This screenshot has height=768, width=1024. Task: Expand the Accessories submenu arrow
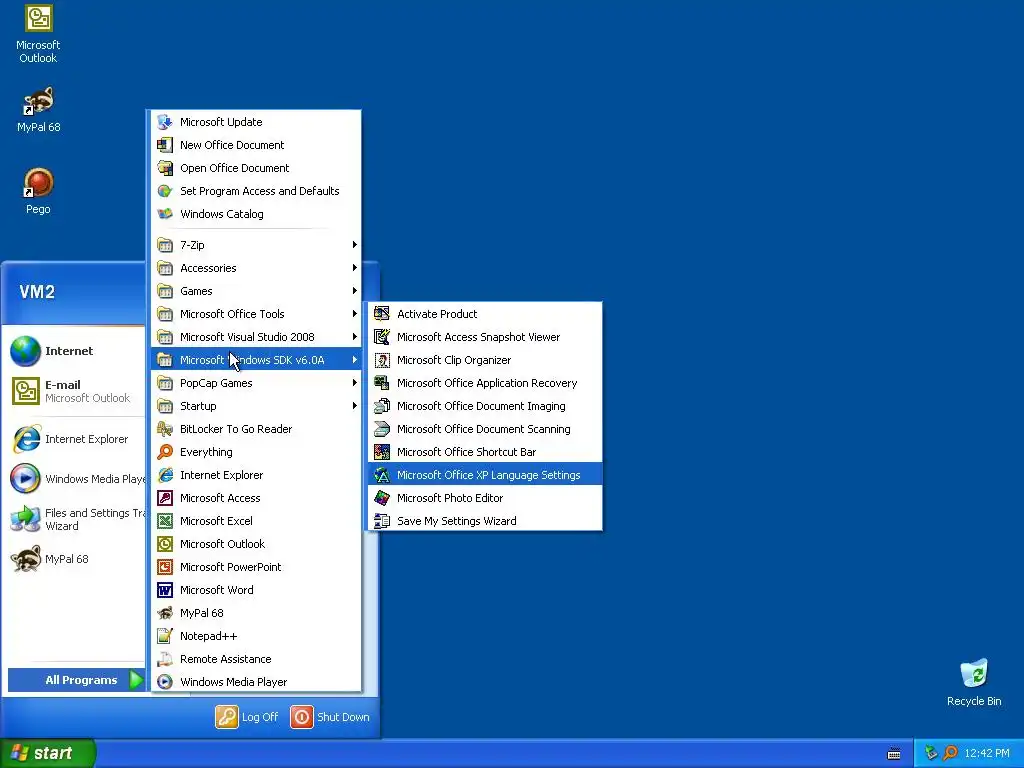(x=355, y=268)
